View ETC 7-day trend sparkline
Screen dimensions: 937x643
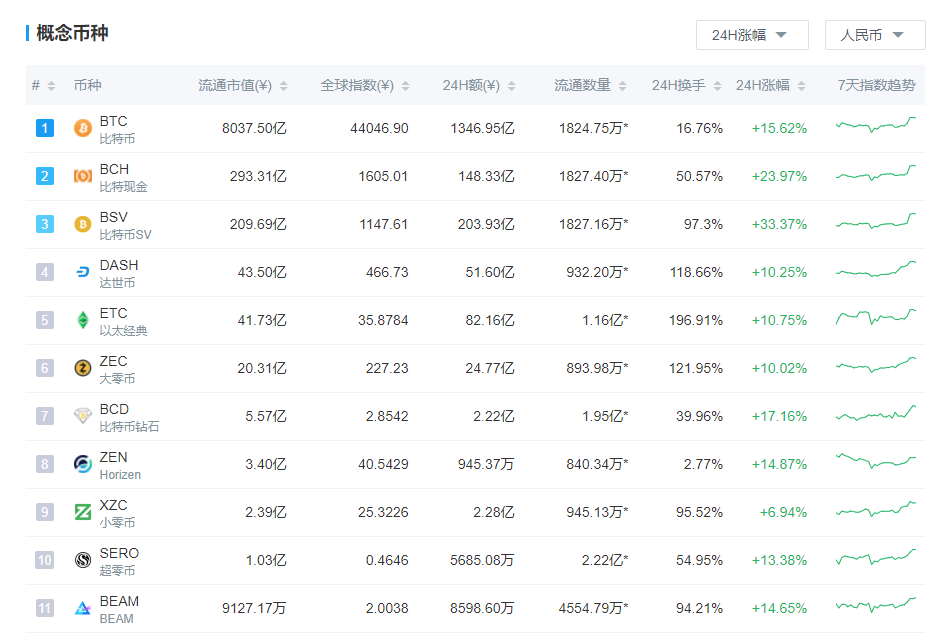(x=875, y=317)
